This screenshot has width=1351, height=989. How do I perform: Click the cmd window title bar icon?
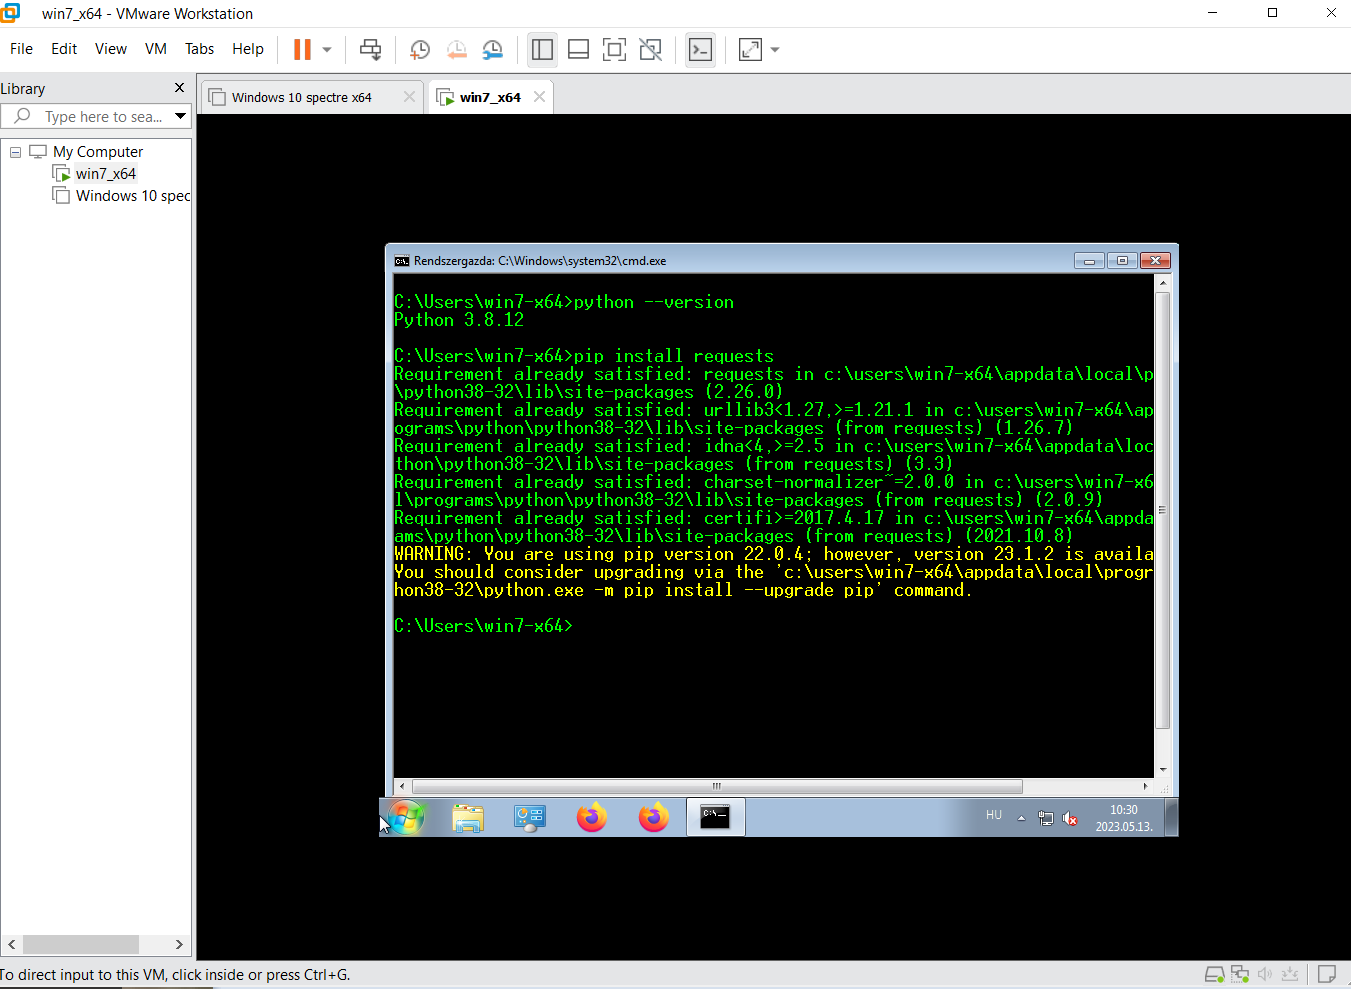coord(402,261)
